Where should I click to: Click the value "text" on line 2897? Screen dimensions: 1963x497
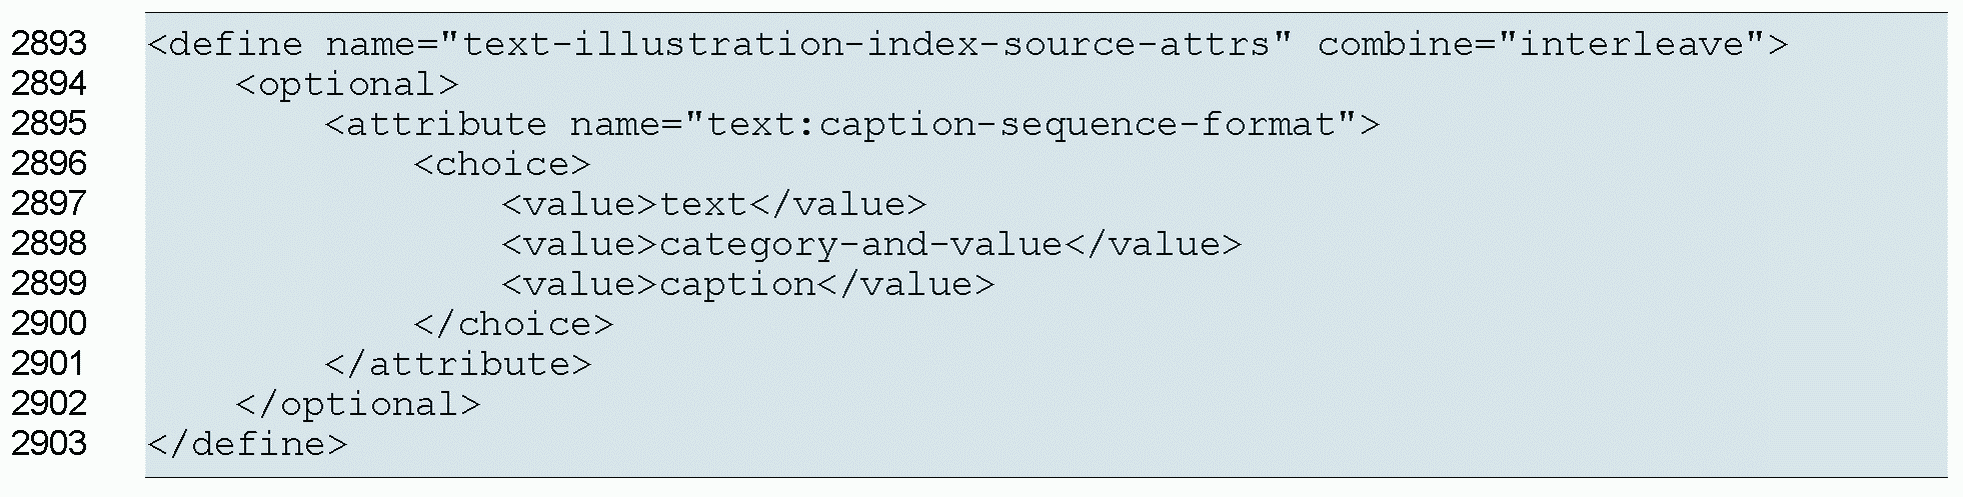click(x=703, y=205)
